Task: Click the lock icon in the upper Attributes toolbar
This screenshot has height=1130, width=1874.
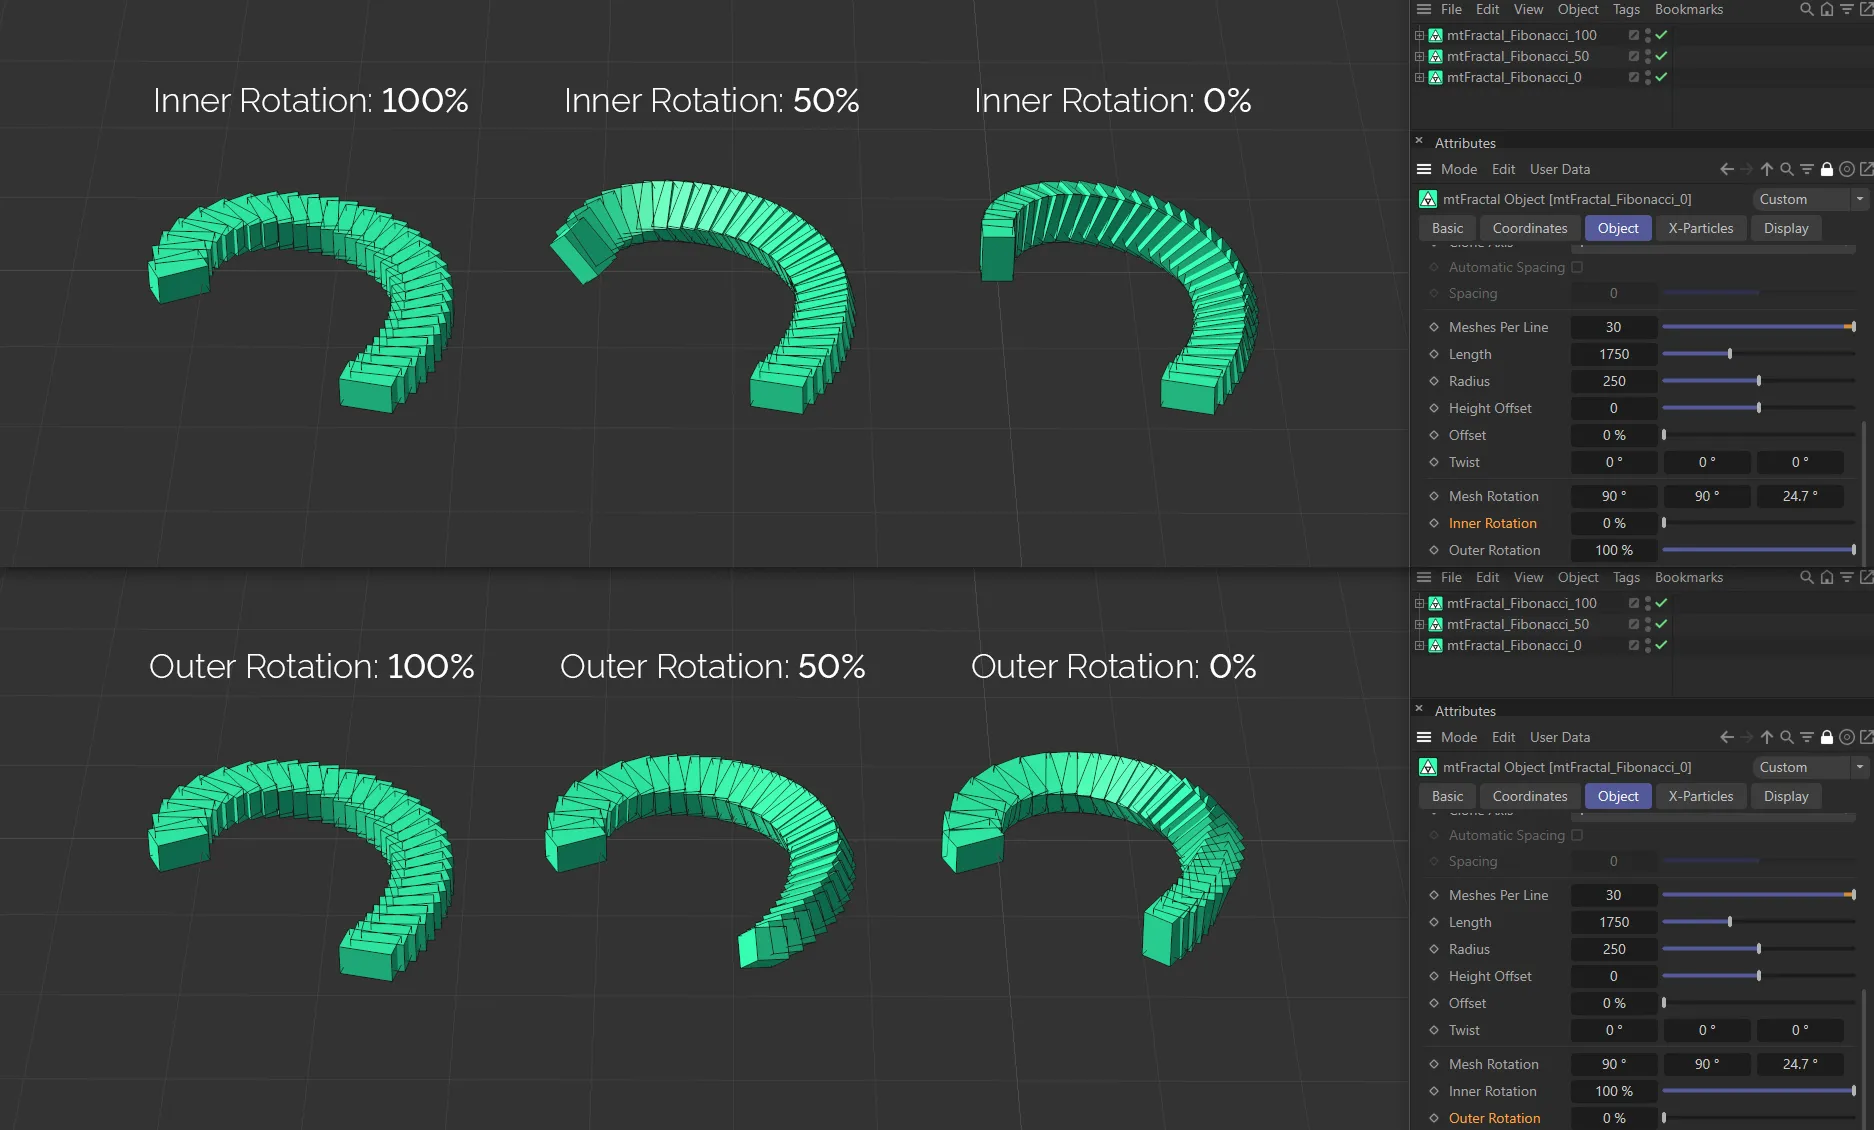Action: pyautogui.click(x=1826, y=169)
